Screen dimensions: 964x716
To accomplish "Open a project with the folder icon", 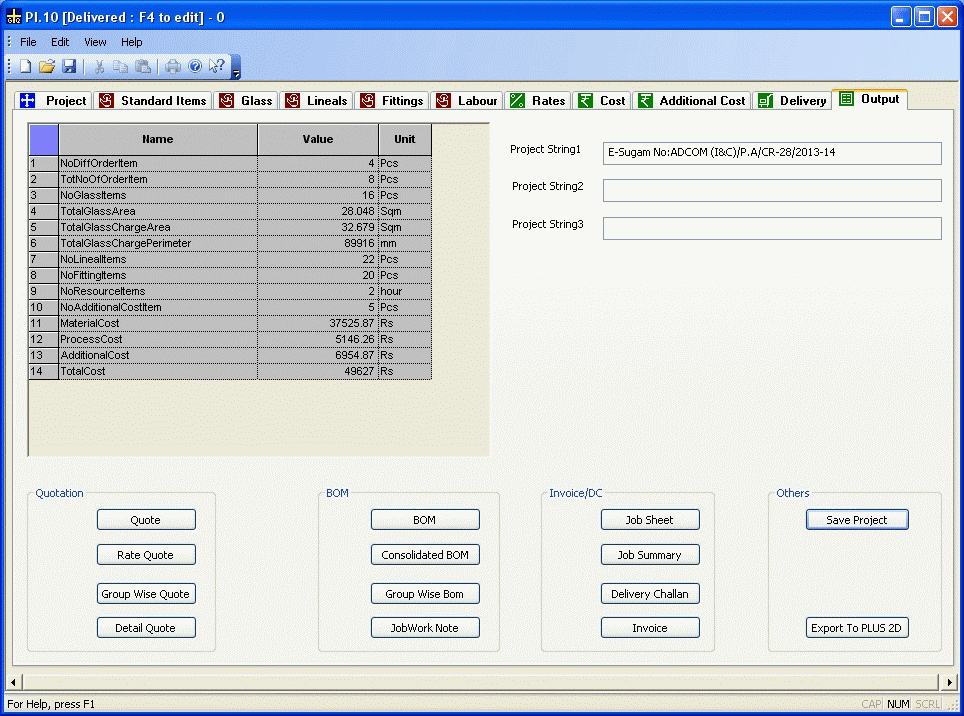I will coord(47,67).
